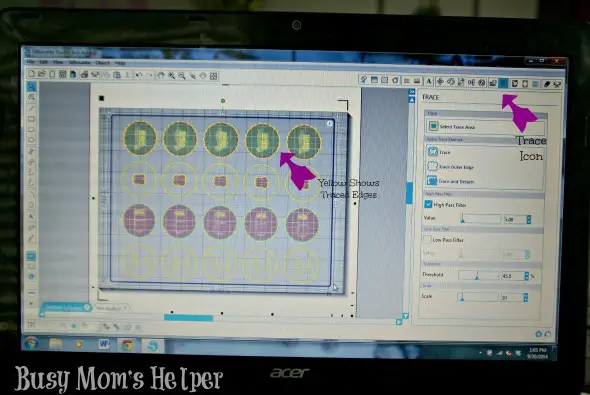Click the highlighted Trace icon in top toolbar
590x395 pixels.
click(503, 83)
